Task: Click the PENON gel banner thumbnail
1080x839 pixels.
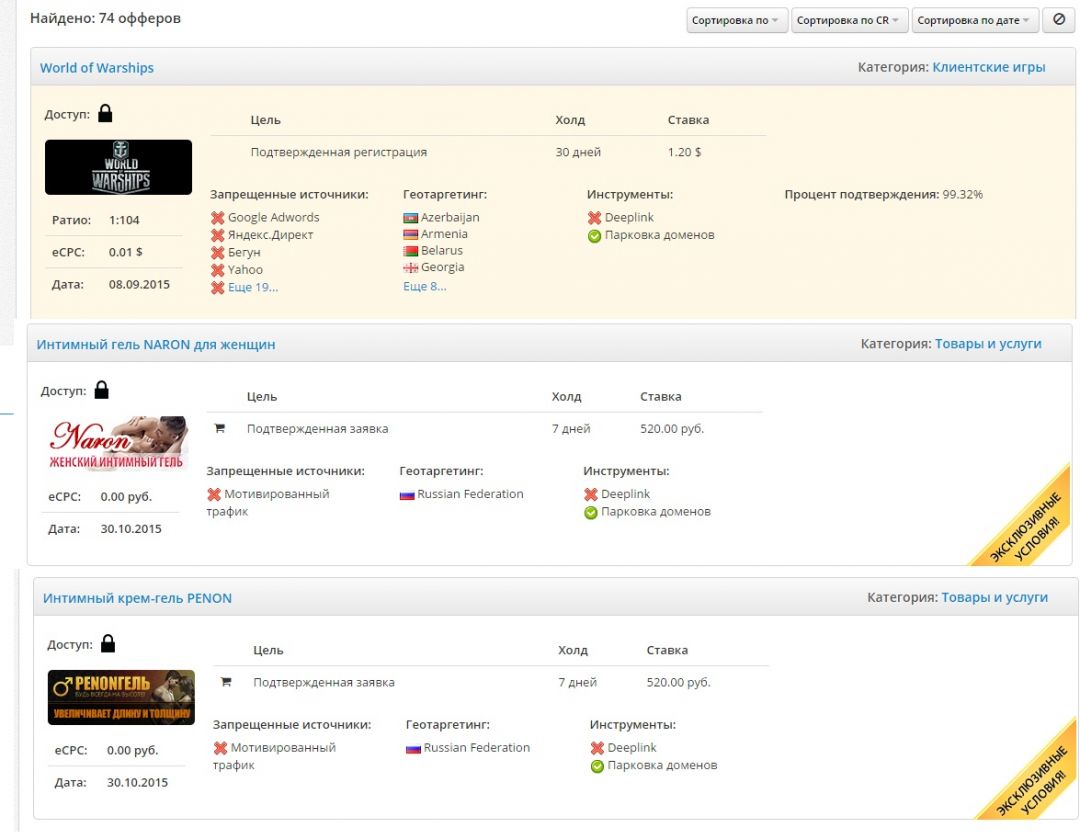Action: 121,697
